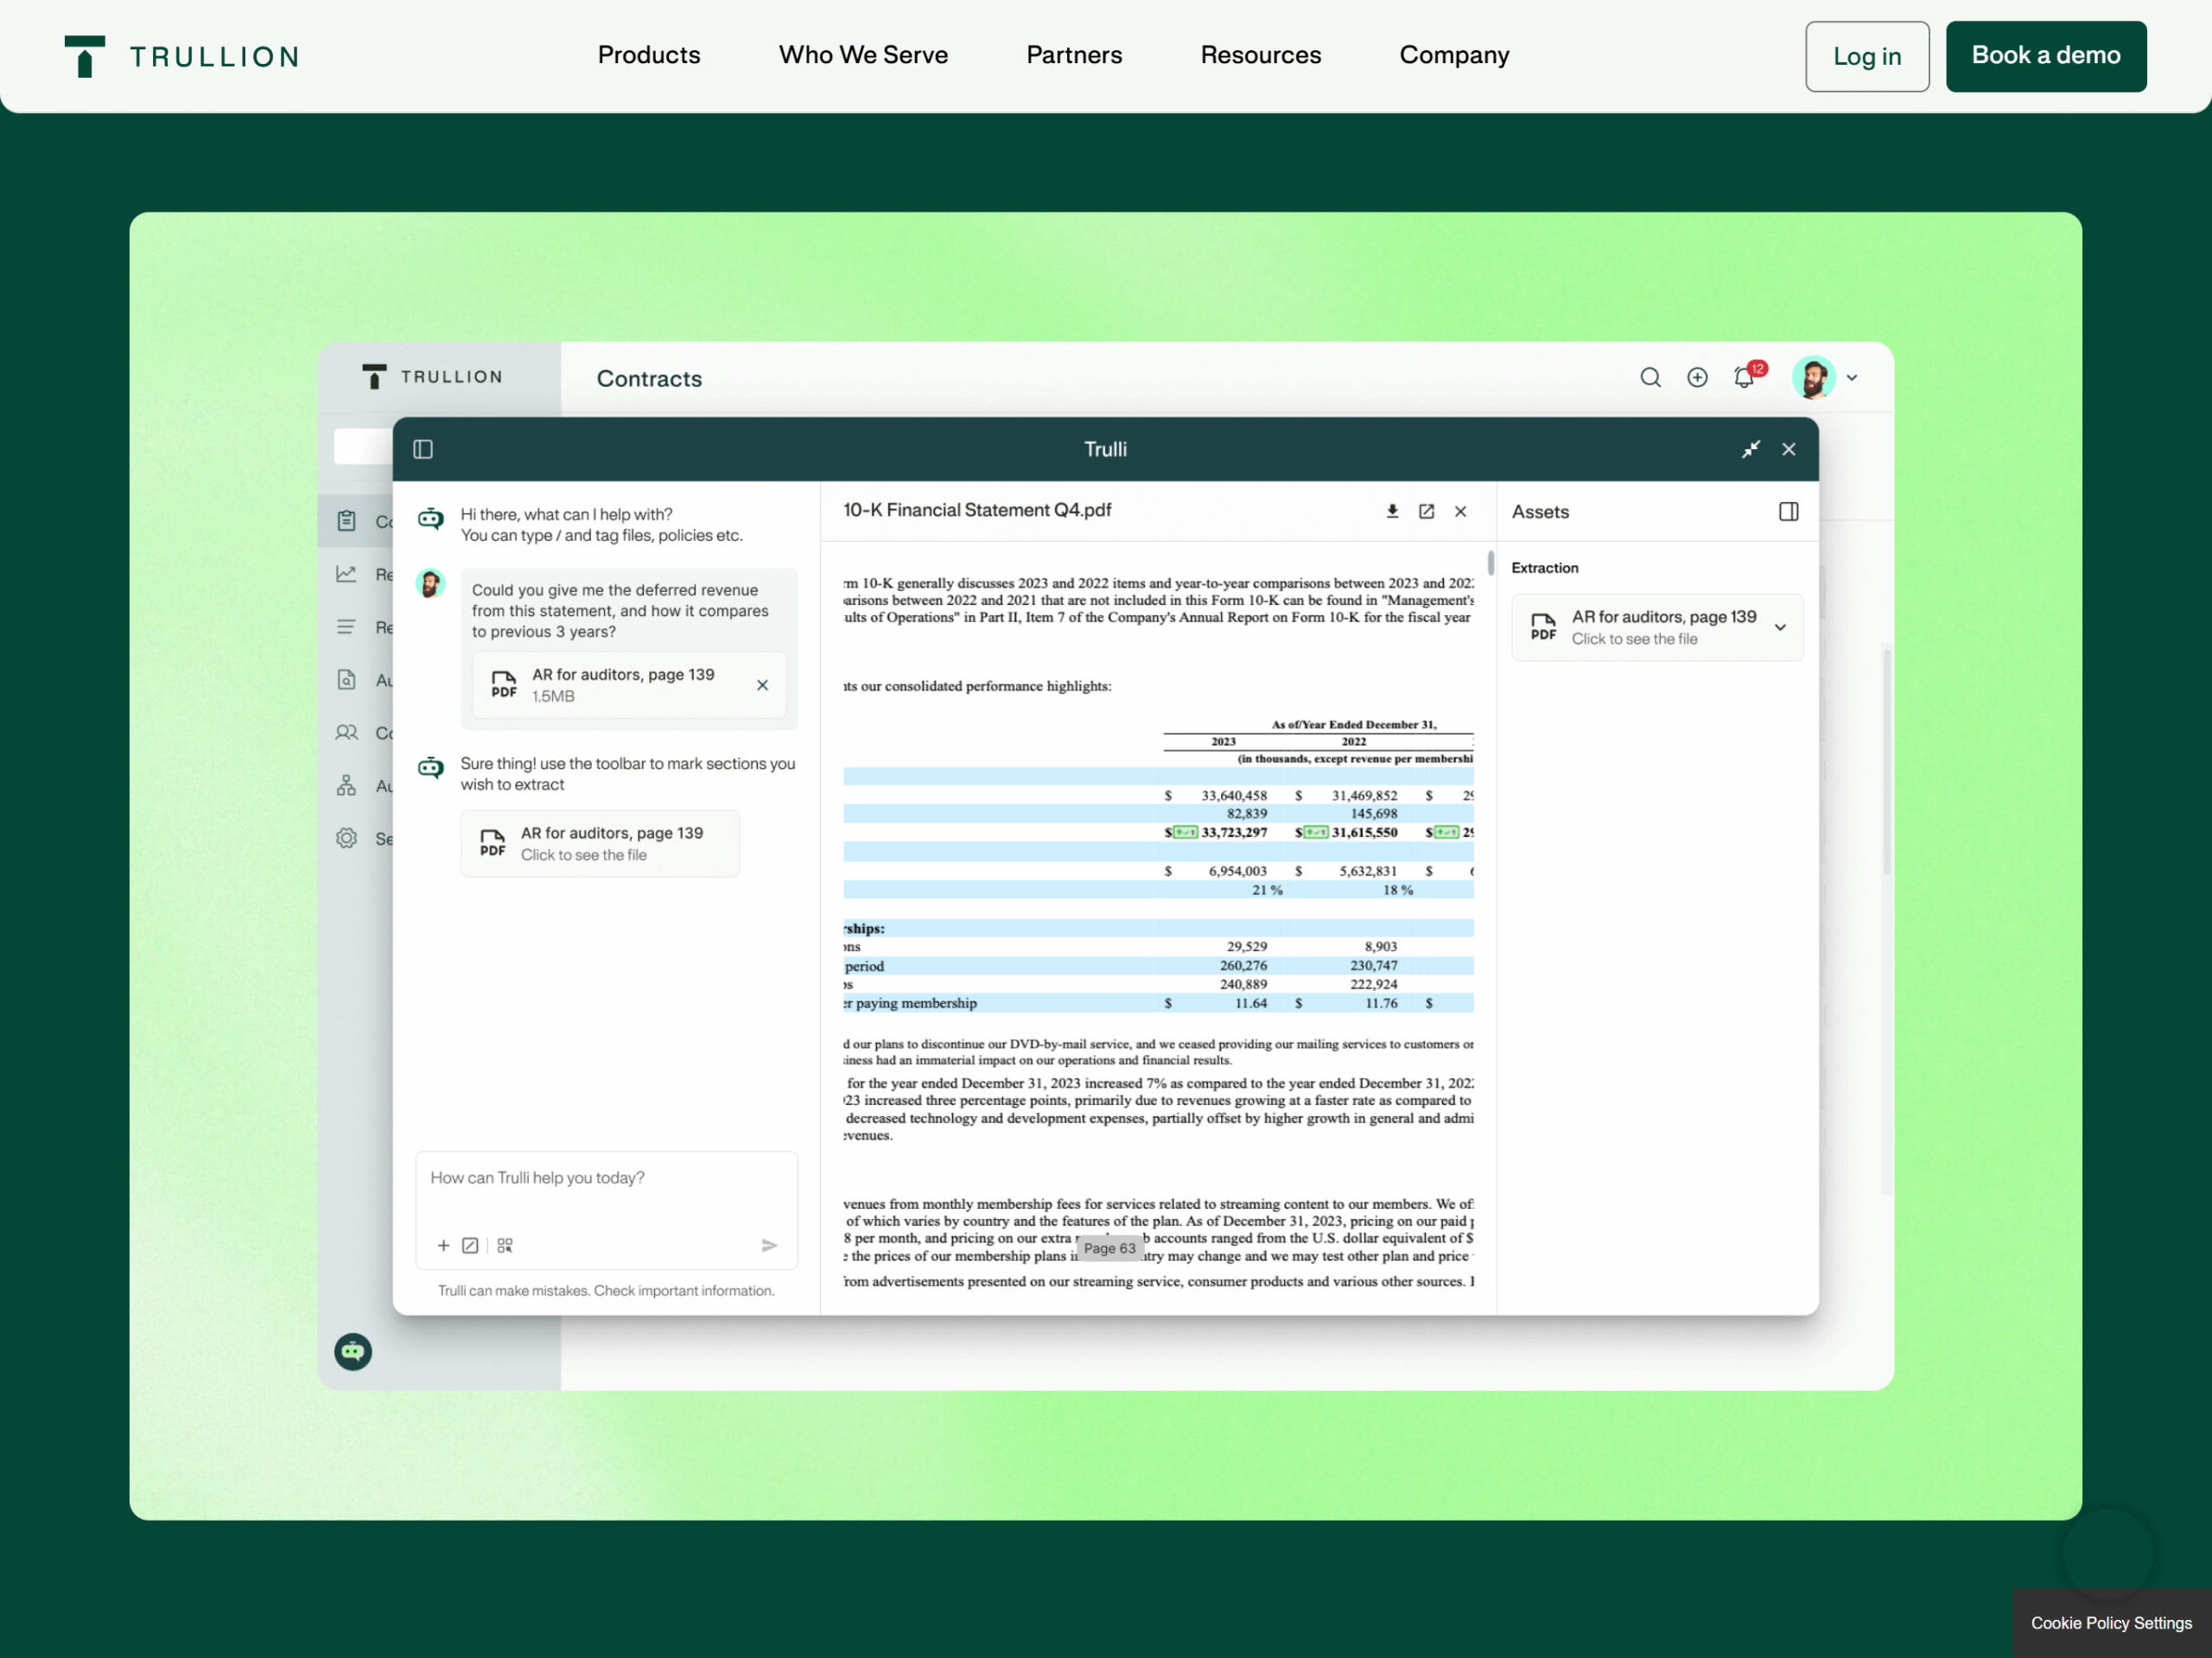Open the Trulli chatbot bubble at bottom left
The height and width of the screenshot is (1658, 2212).
tap(352, 1352)
